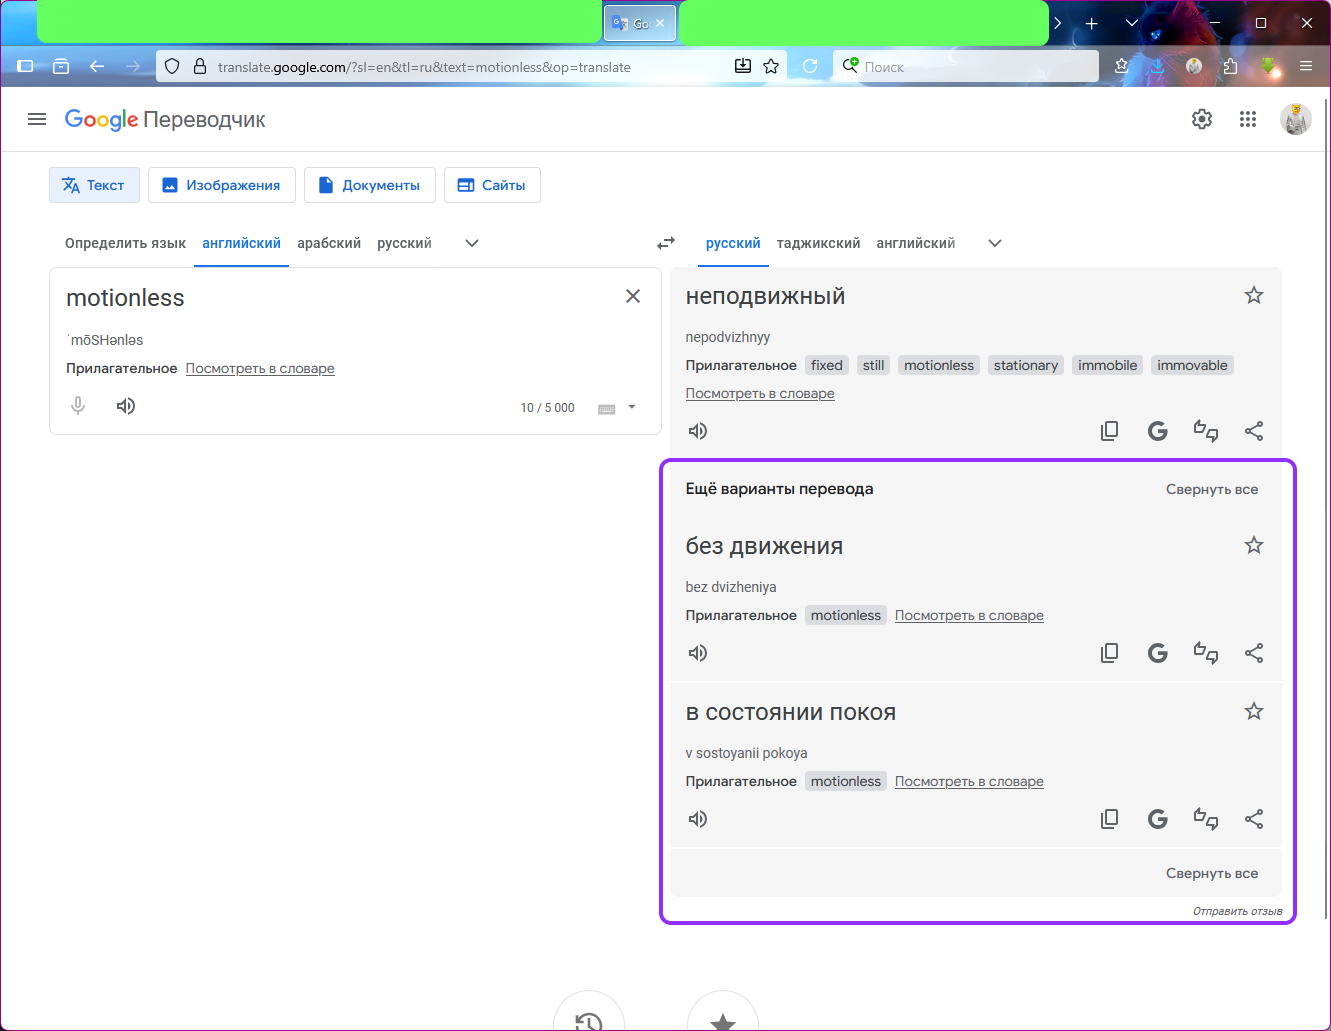Switch to the Сайты tab
The image size is (1331, 1031).
click(x=492, y=185)
